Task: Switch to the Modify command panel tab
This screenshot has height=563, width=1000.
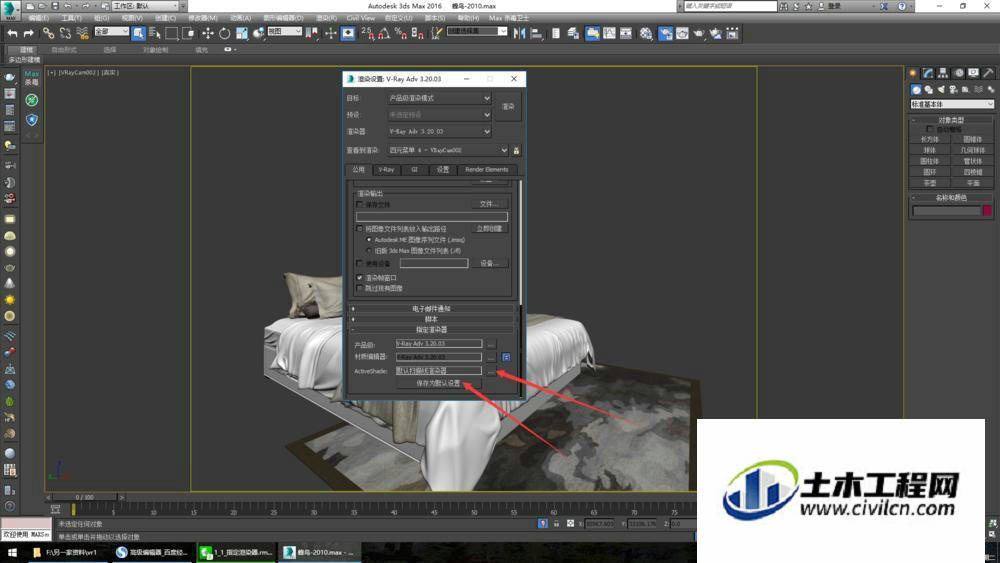Action: (928, 73)
